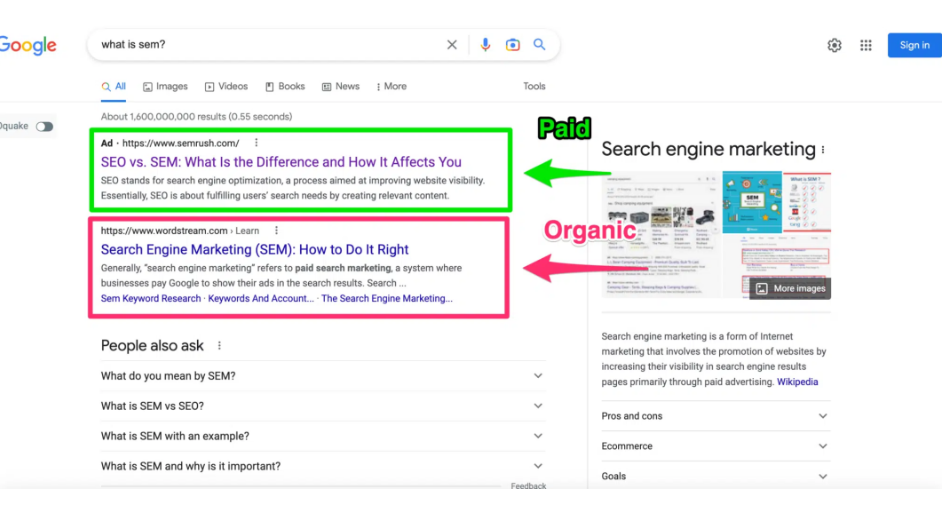
Task: Open three-dot menu beside wordstream URL
Action: pos(277,231)
